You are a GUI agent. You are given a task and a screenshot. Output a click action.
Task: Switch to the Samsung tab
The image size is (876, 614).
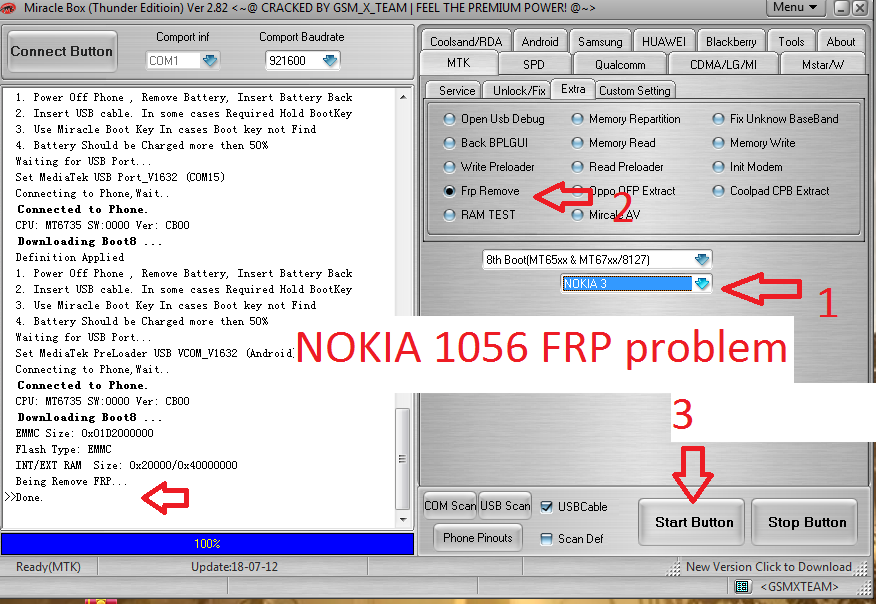coord(600,42)
